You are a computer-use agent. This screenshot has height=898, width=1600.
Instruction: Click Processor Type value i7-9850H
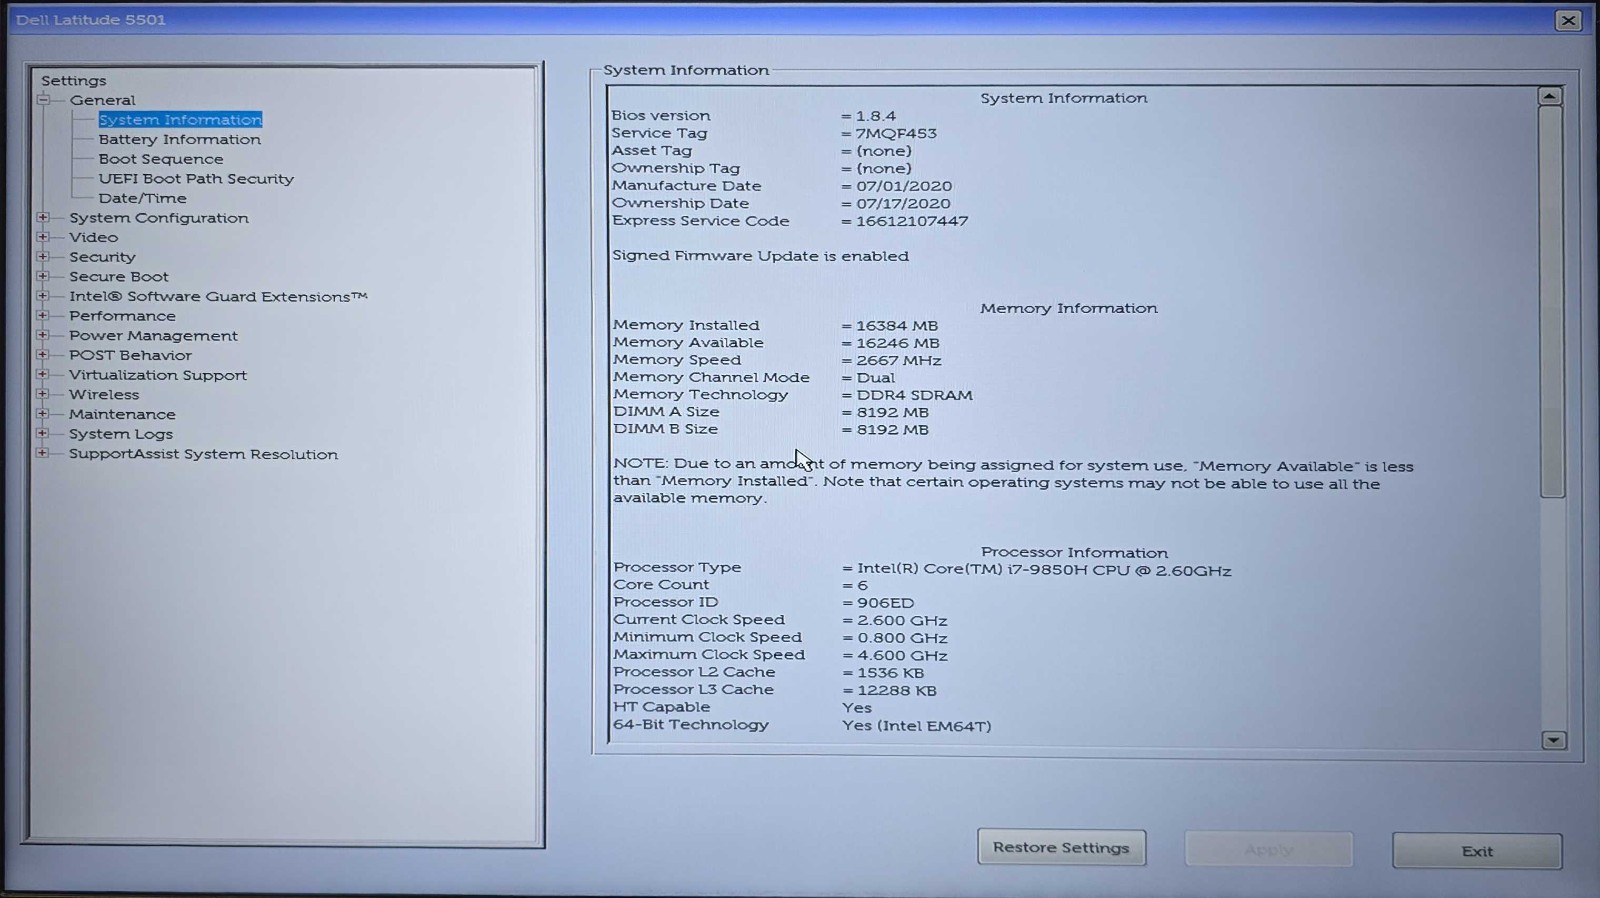[1044, 570]
